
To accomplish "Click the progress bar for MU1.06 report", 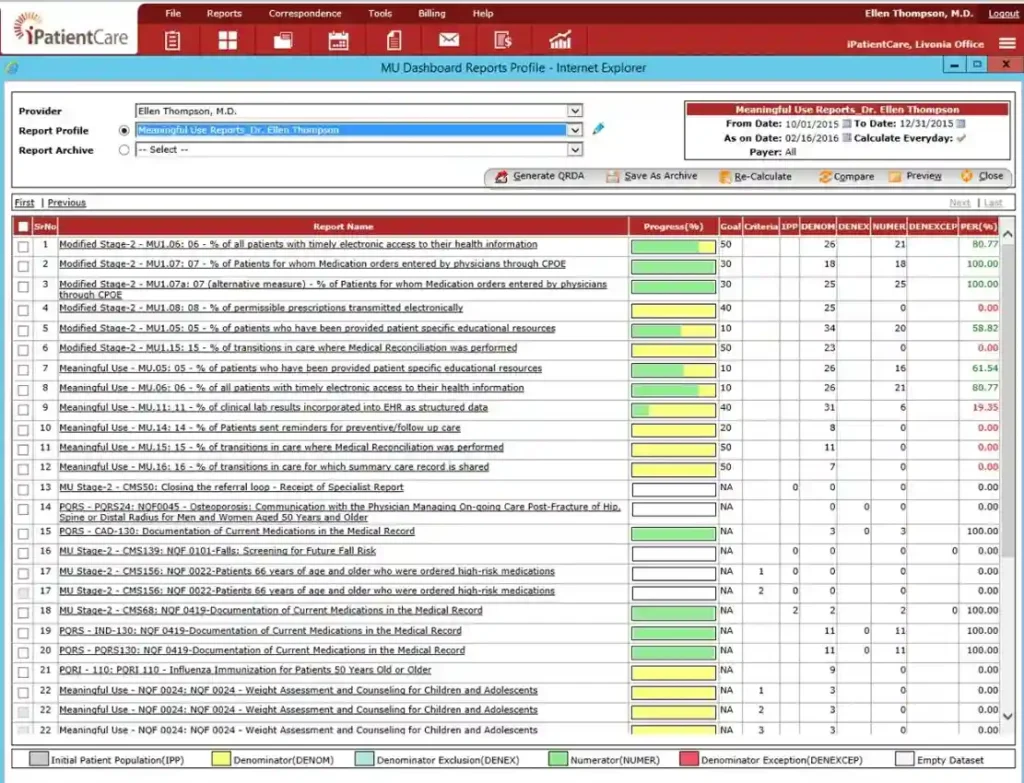I will point(674,243).
